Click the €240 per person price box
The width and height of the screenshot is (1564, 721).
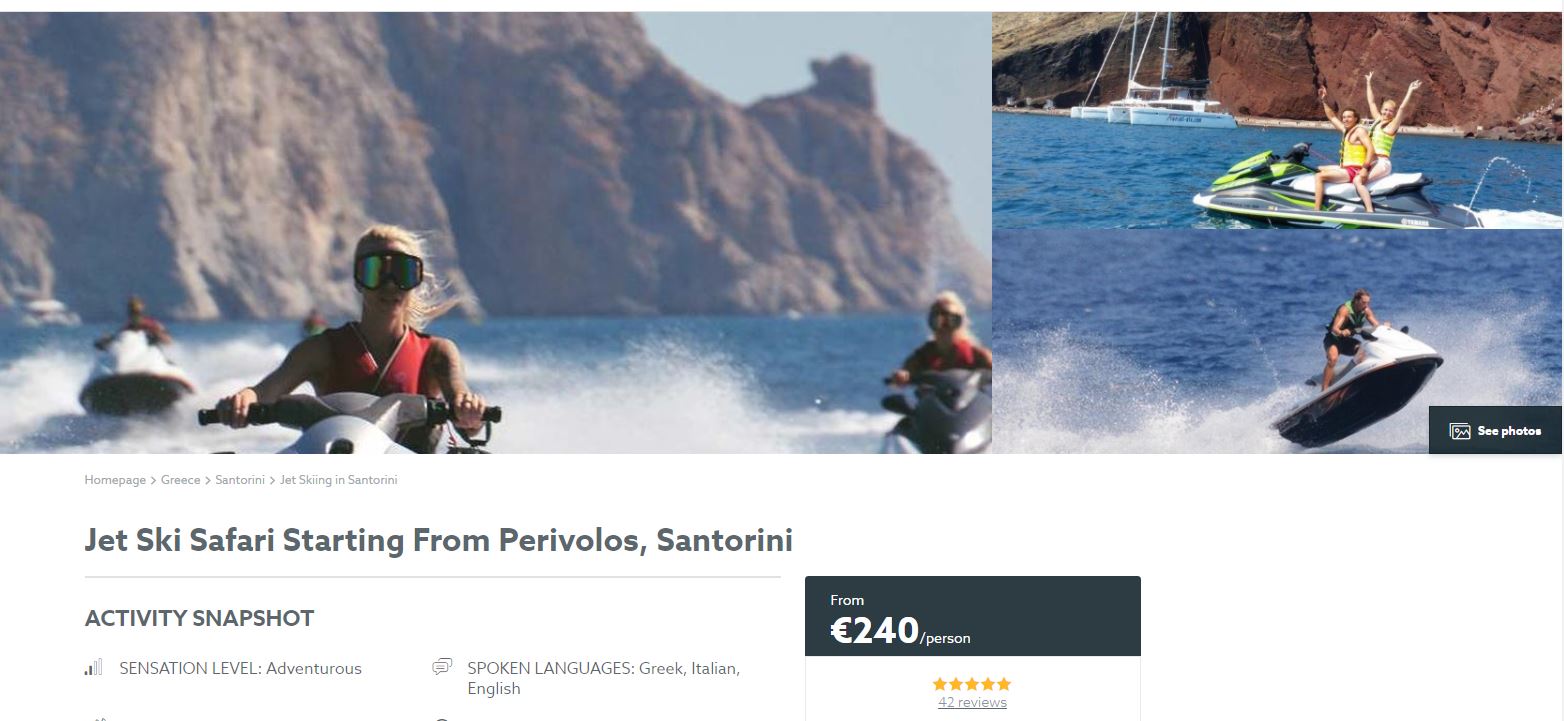click(973, 616)
